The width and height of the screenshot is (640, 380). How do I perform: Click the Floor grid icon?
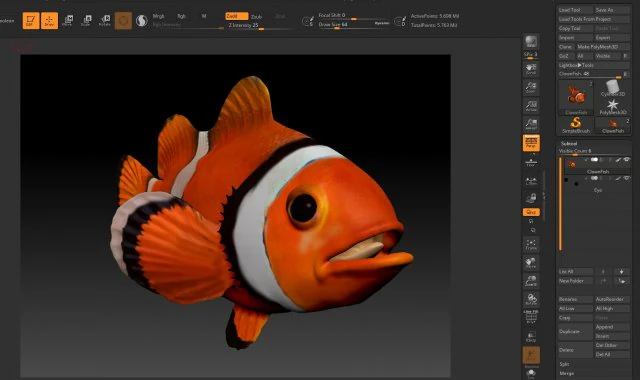coord(531,162)
